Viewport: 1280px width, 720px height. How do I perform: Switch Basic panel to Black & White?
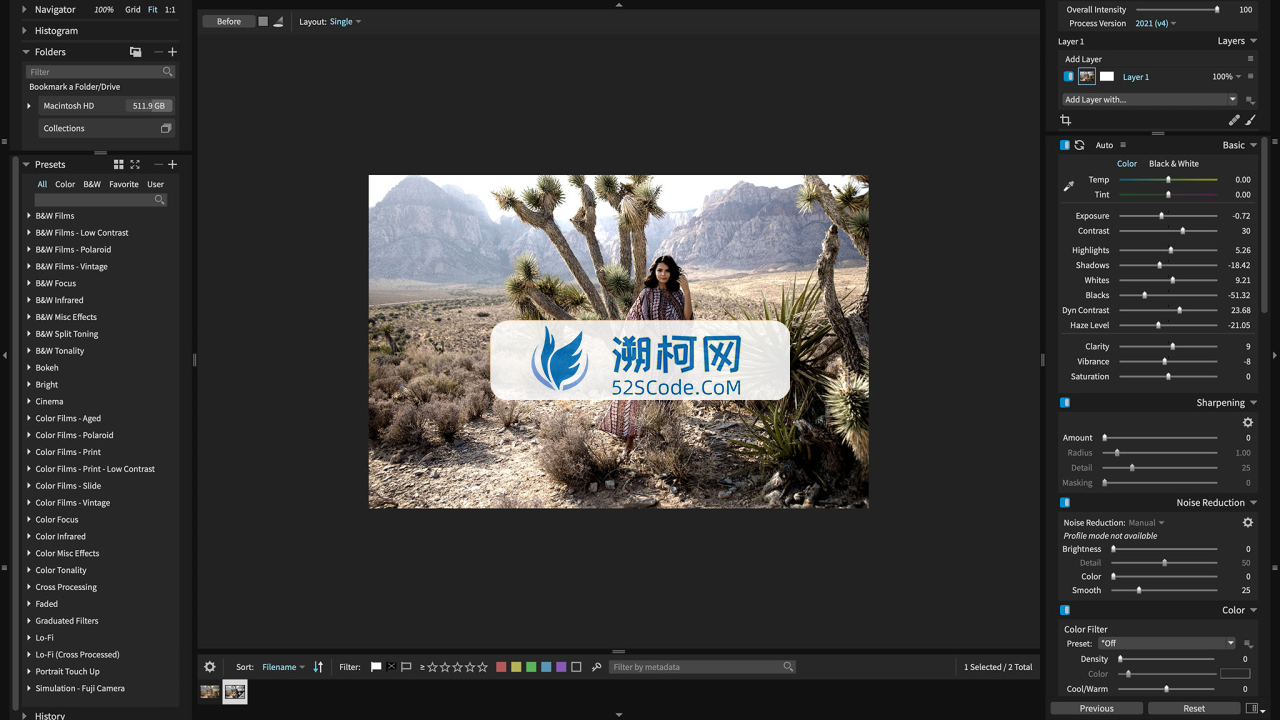[1174, 164]
